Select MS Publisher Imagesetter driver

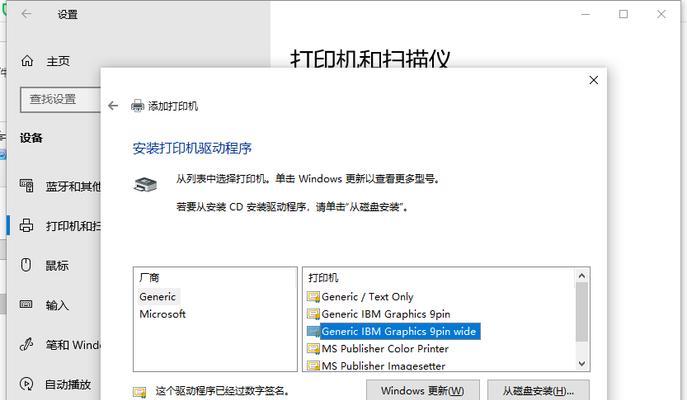[383, 365]
